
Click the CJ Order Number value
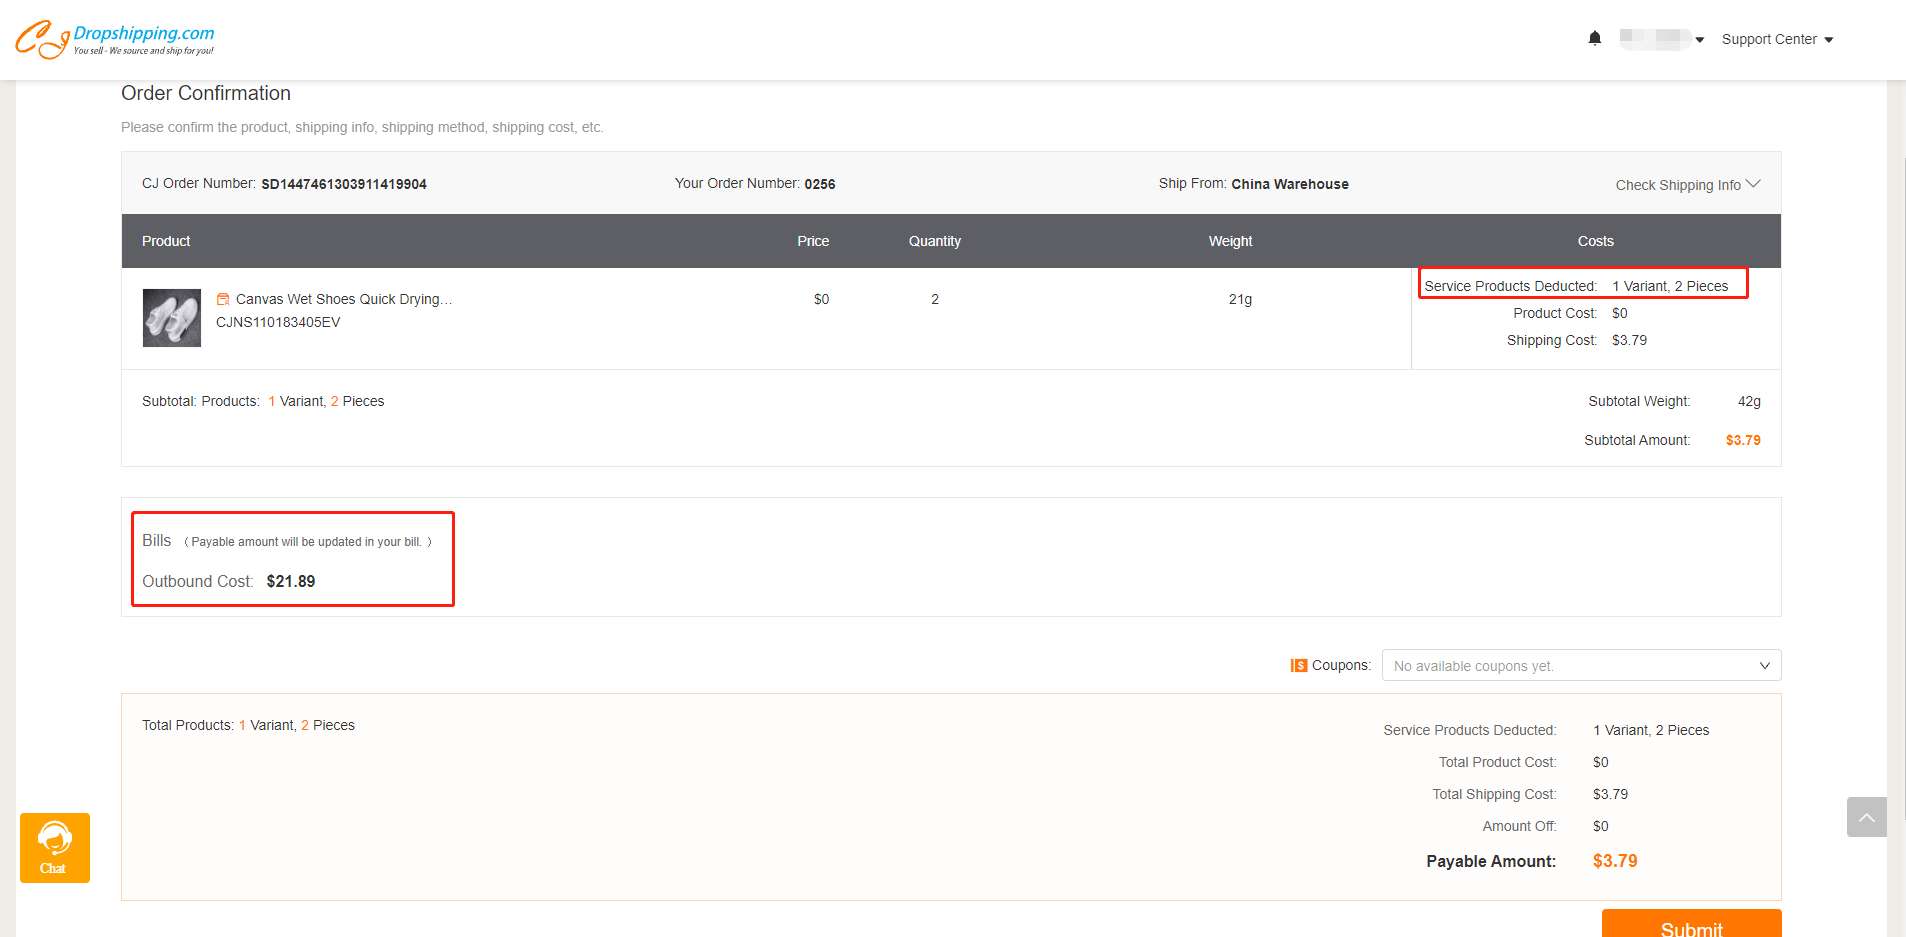click(x=344, y=184)
